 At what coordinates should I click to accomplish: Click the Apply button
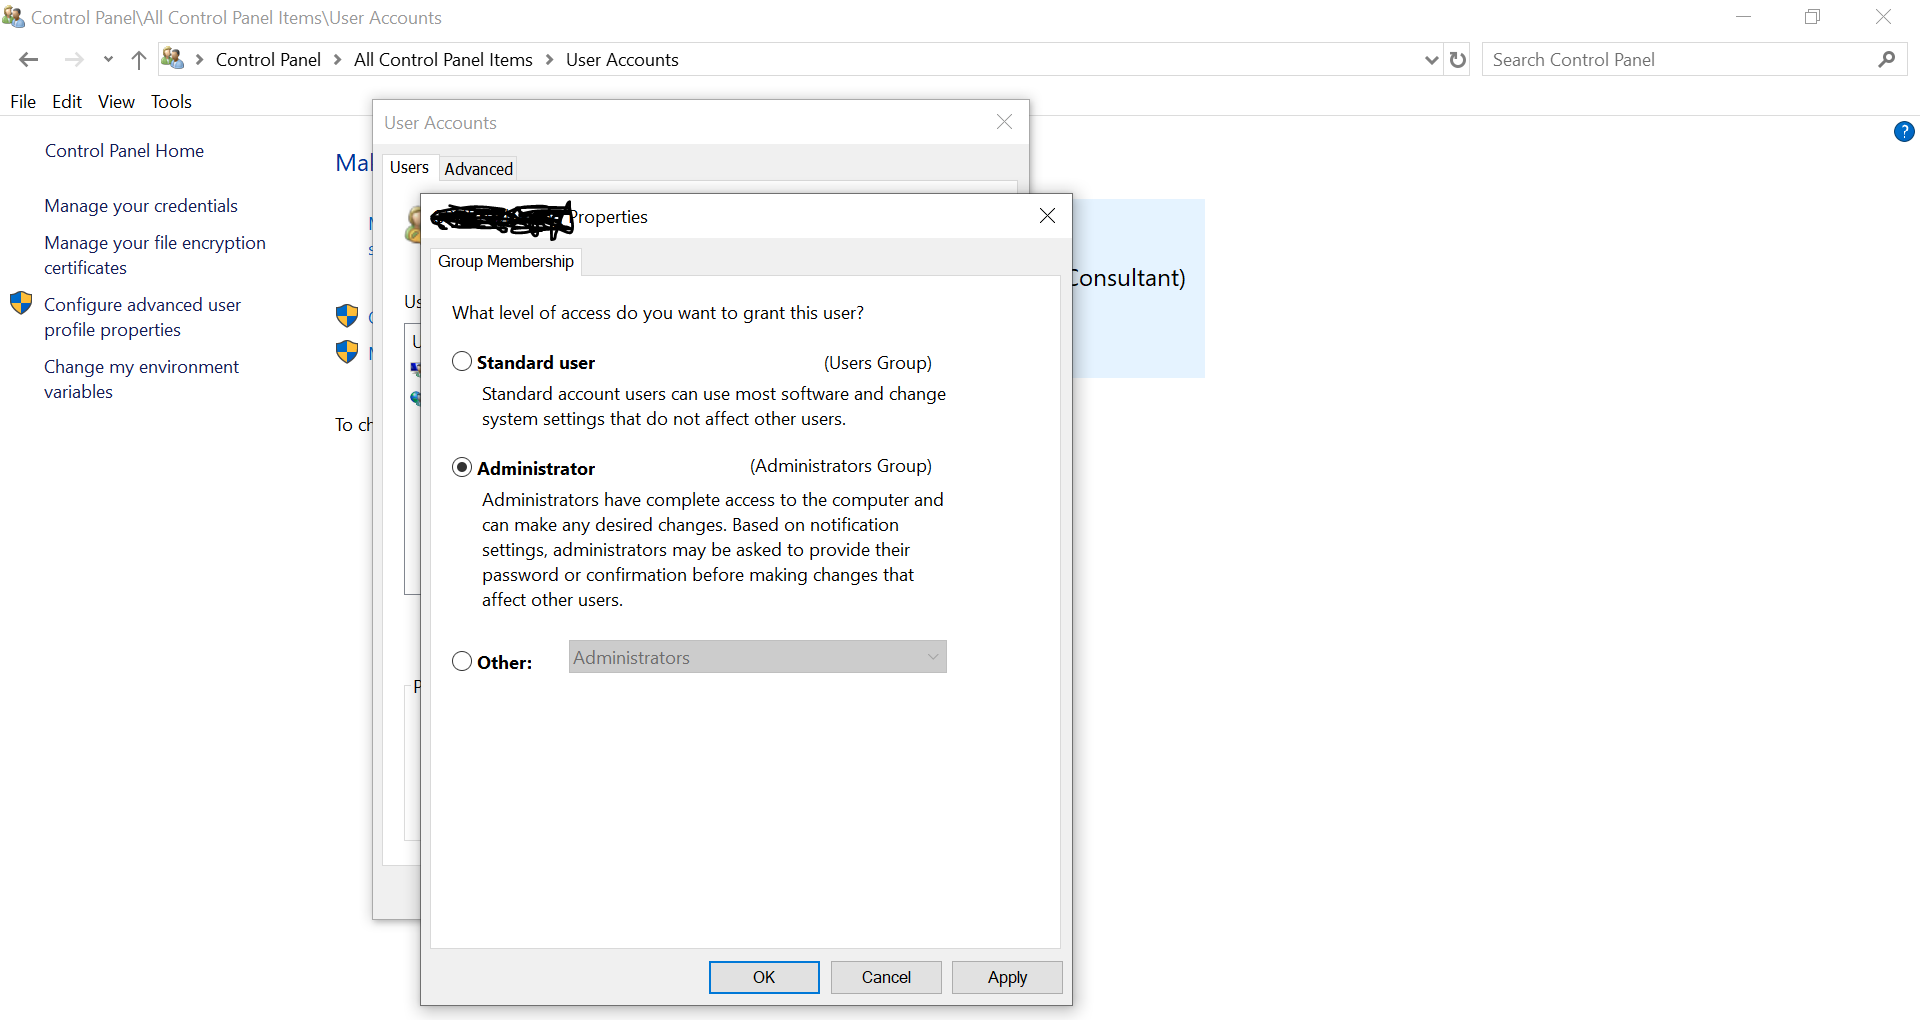point(1007,977)
